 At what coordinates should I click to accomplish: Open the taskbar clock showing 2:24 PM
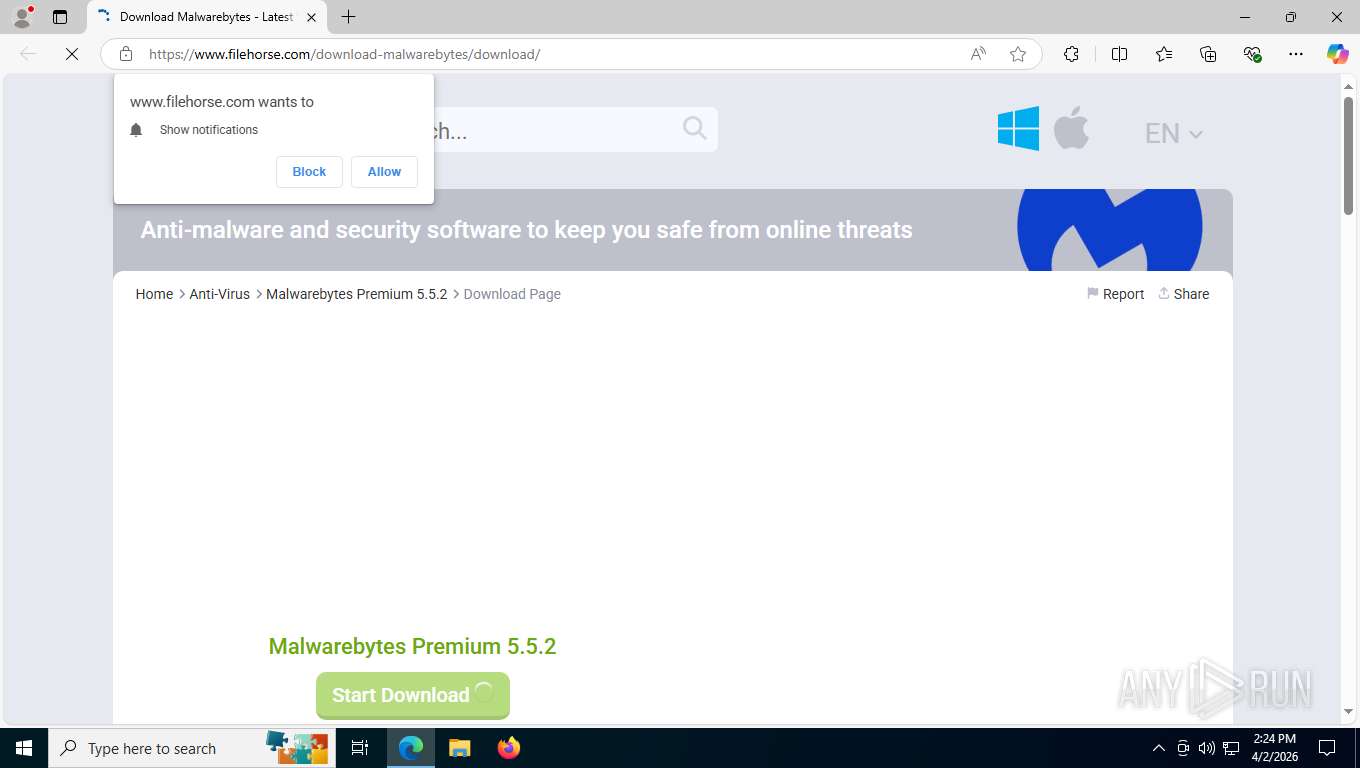pyautogui.click(x=1275, y=748)
